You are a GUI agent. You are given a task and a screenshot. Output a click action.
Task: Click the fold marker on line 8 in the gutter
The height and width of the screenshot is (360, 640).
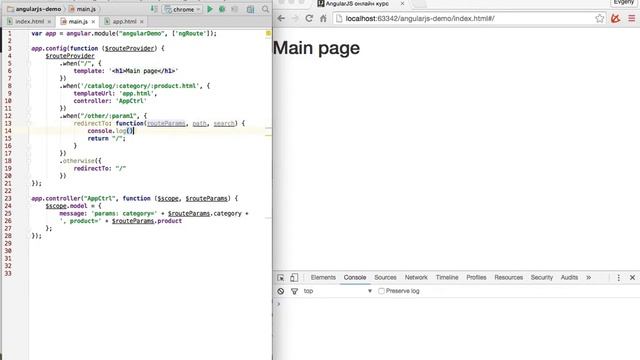29,86
